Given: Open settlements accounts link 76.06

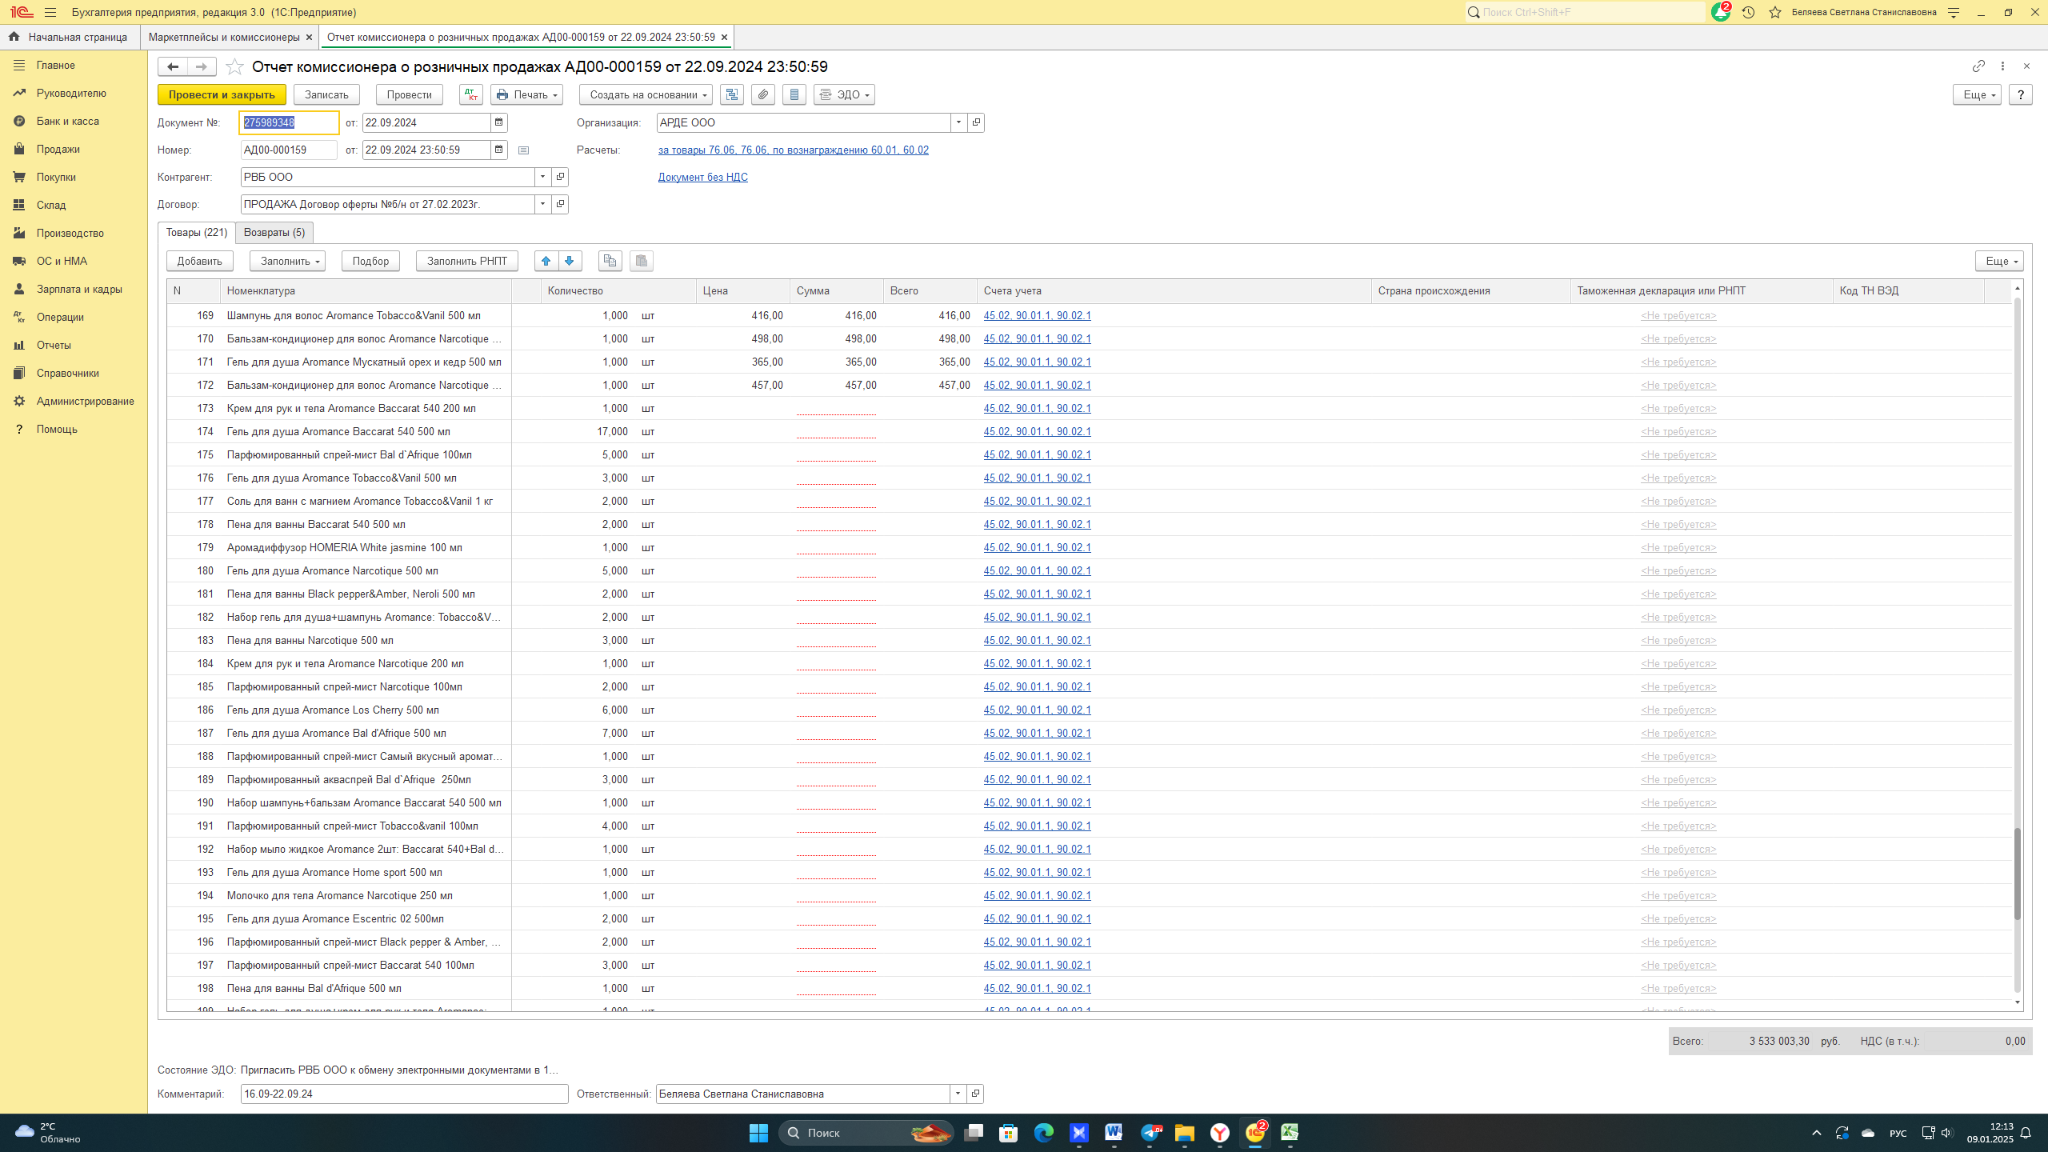Looking at the screenshot, I should click(793, 150).
